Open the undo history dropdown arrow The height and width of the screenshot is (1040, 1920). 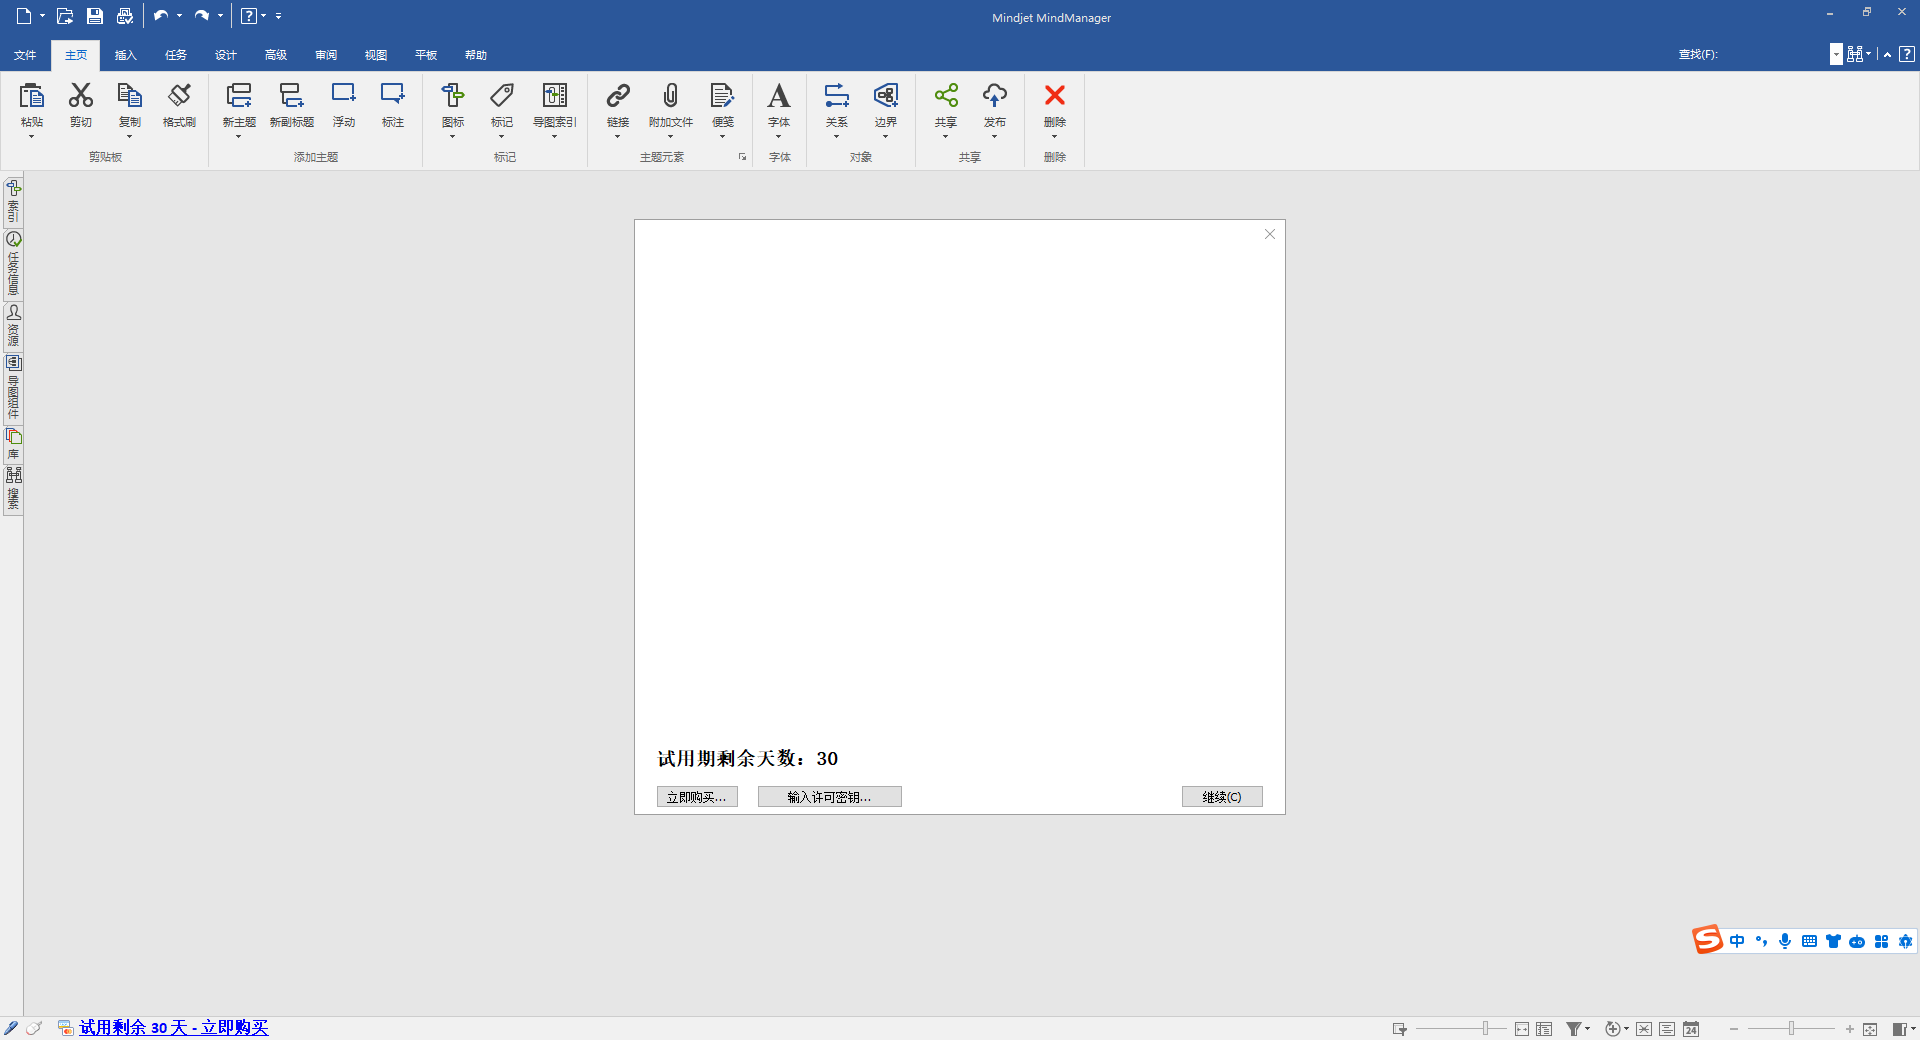pos(180,16)
